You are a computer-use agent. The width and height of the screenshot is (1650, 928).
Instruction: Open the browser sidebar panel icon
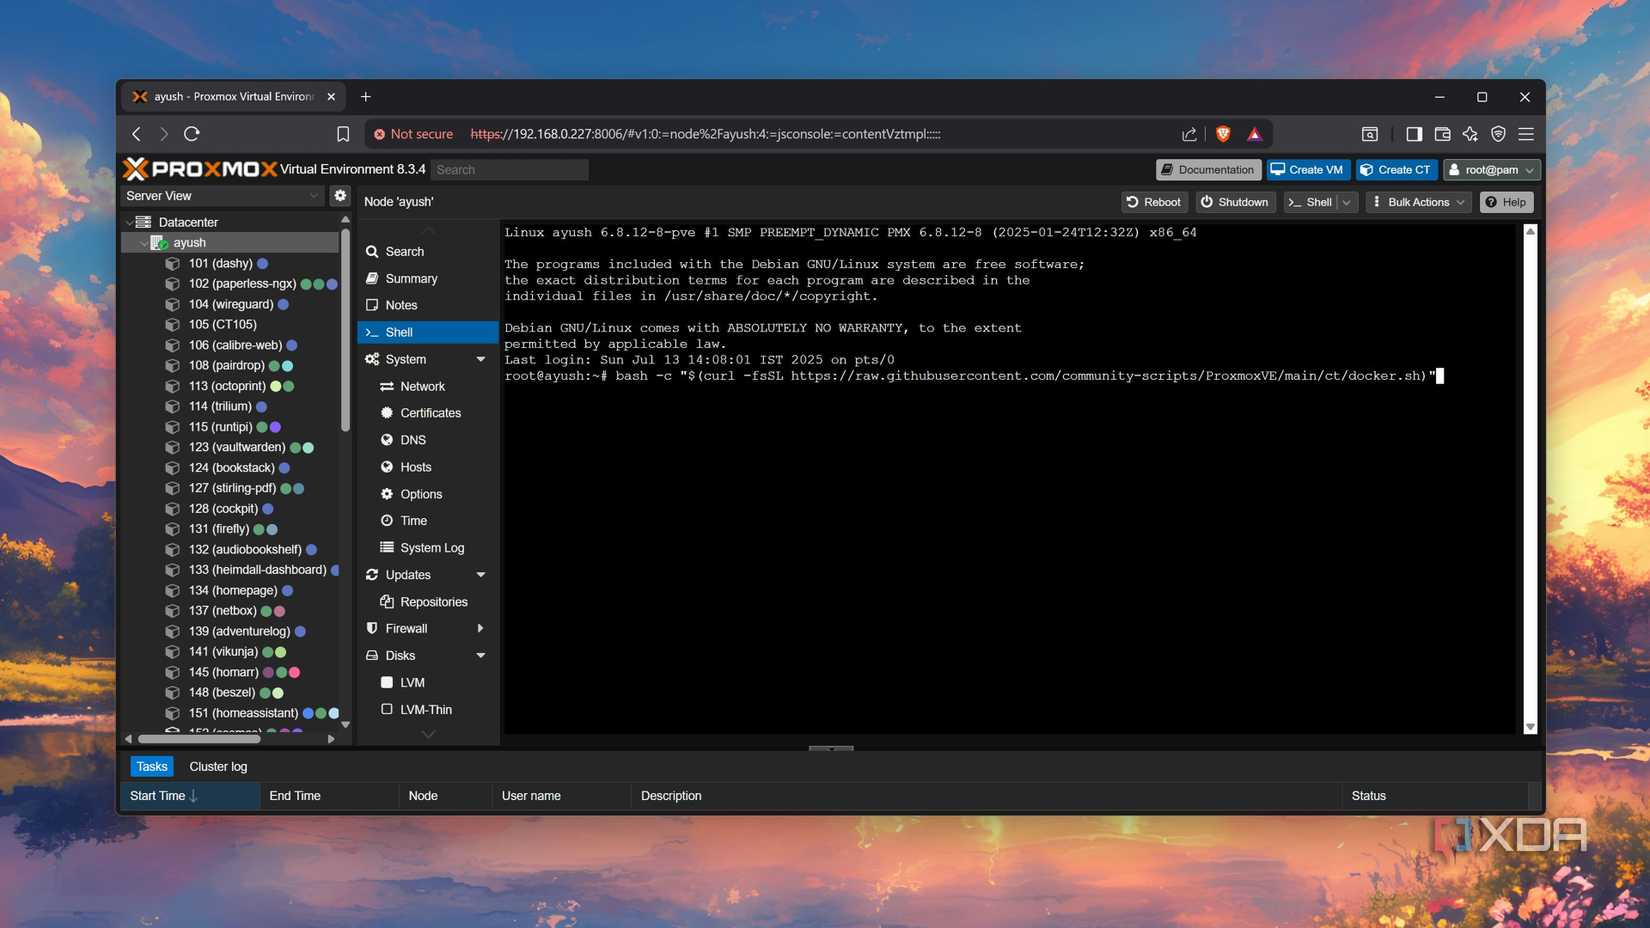(1413, 134)
